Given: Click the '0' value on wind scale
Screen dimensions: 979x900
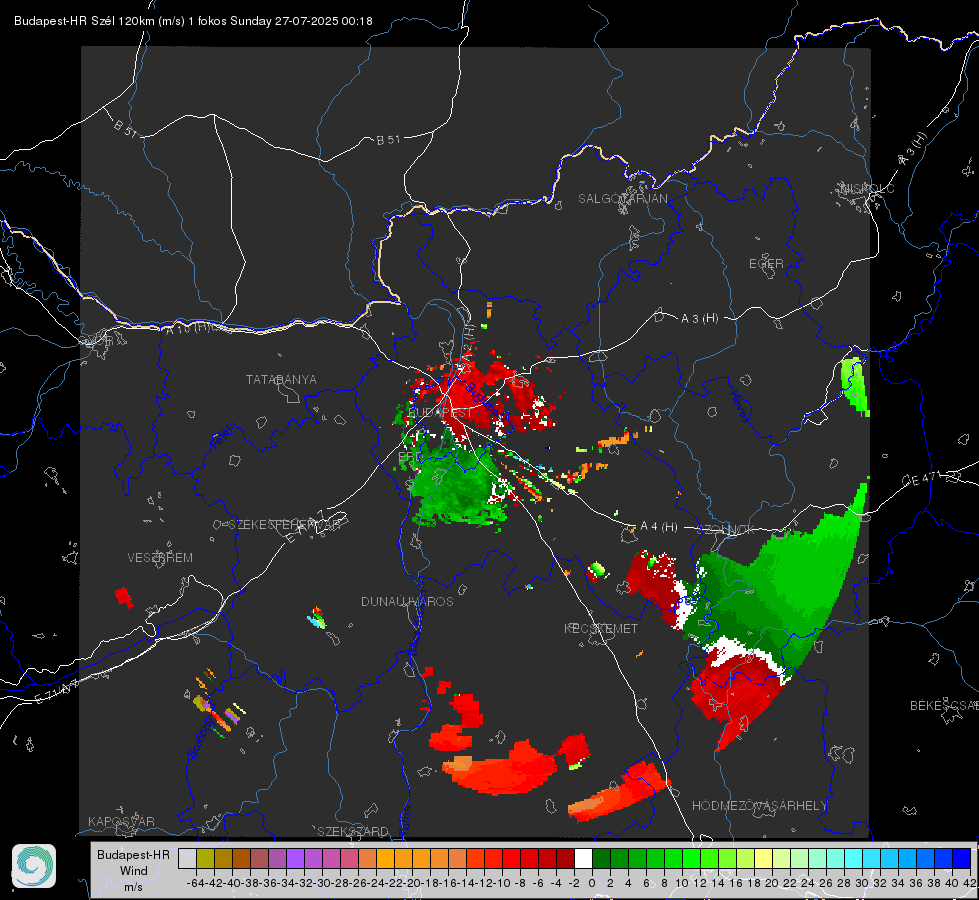Looking at the screenshot, I should (x=592, y=883).
